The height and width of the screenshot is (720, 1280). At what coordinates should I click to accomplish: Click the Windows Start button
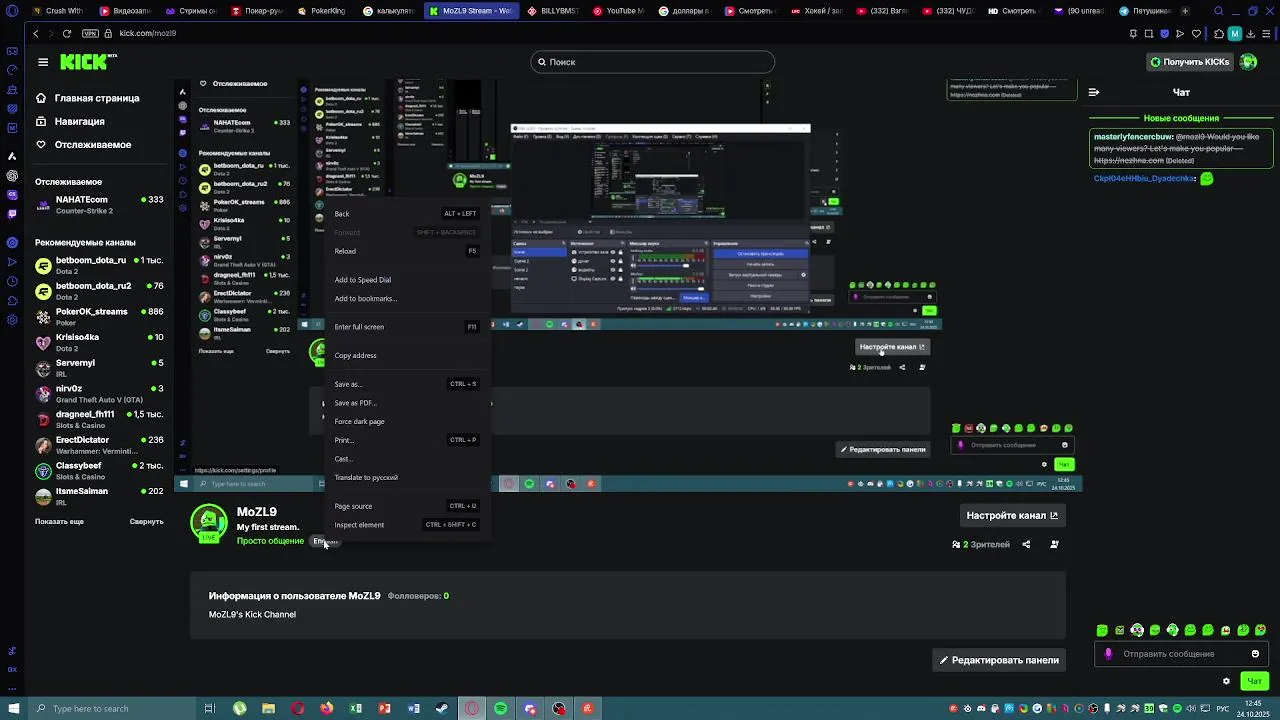tap(13, 708)
